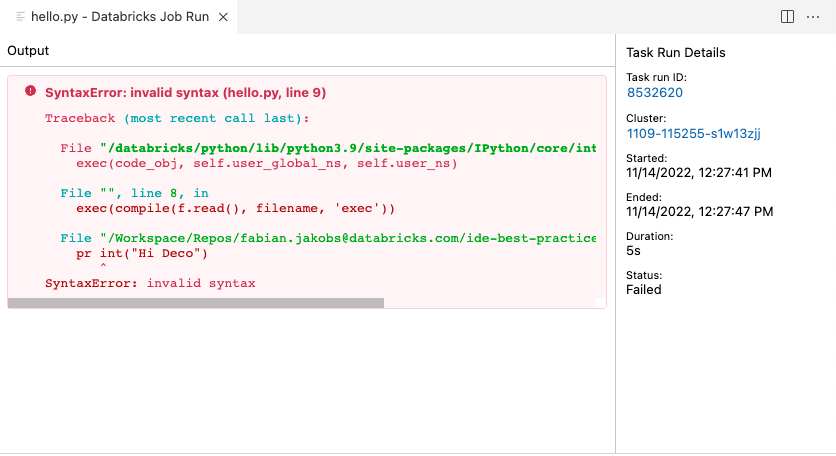Click the Status: label
The image size is (836, 456).
(644, 275)
